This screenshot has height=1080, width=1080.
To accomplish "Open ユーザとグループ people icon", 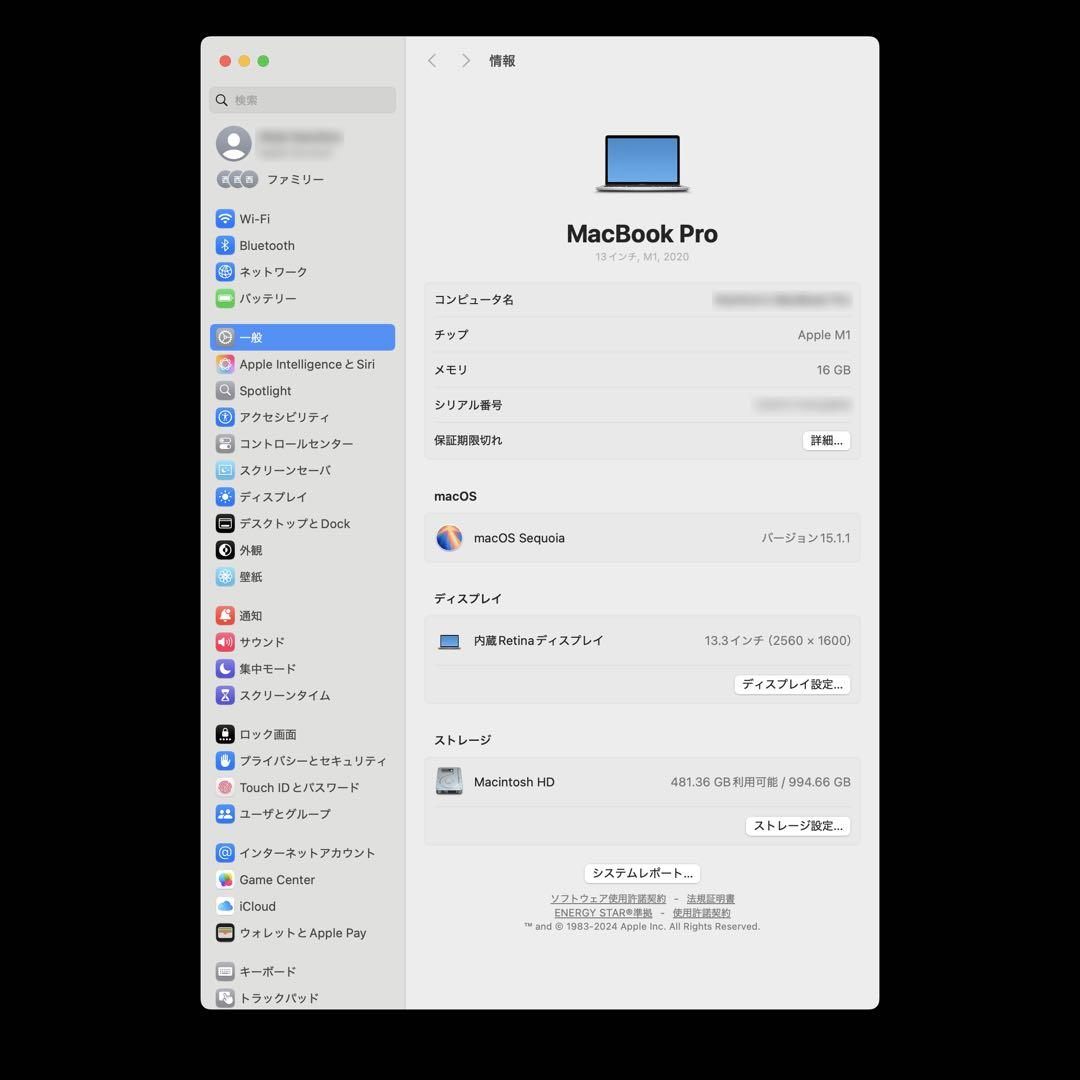I will [x=225, y=813].
